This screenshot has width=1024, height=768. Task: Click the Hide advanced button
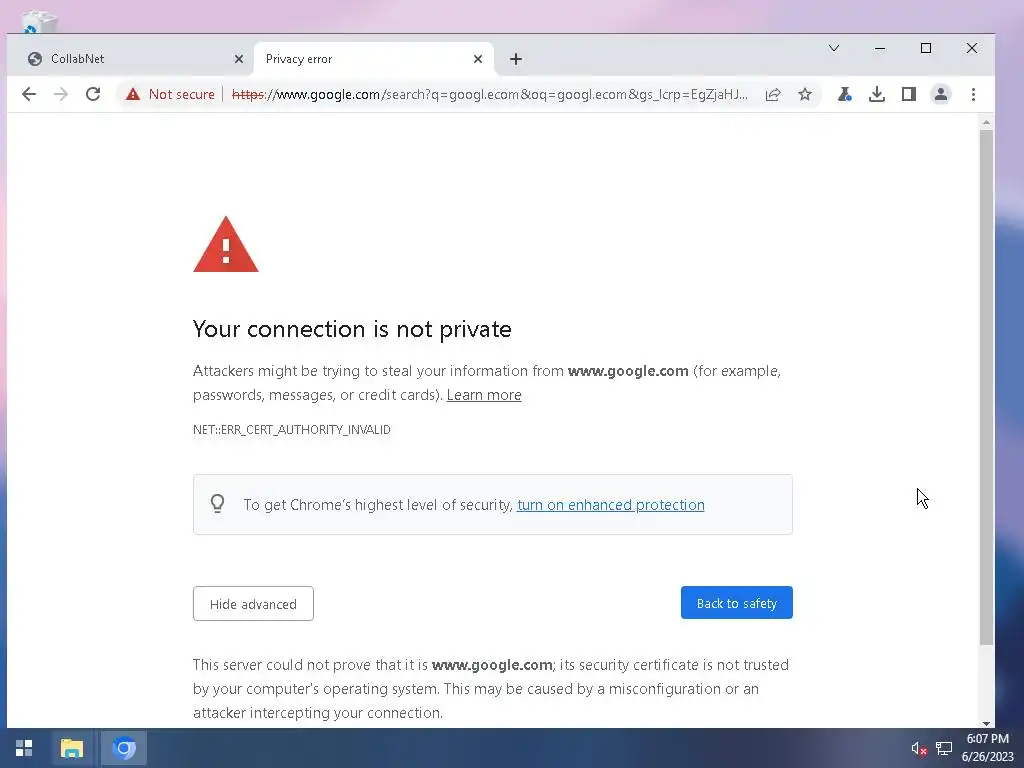[253, 603]
